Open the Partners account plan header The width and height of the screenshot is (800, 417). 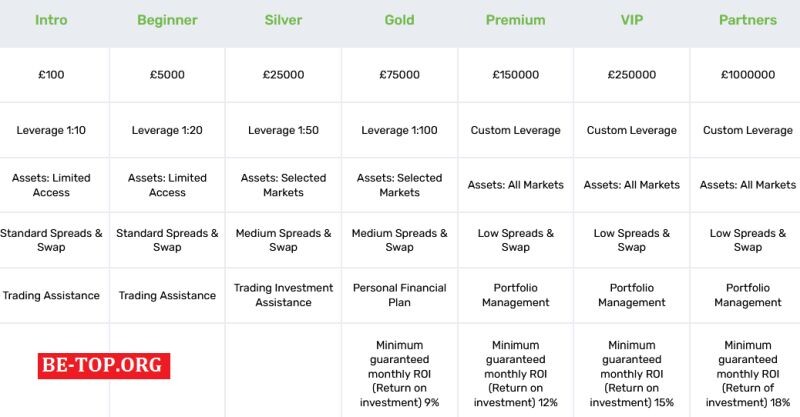pos(747,20)
